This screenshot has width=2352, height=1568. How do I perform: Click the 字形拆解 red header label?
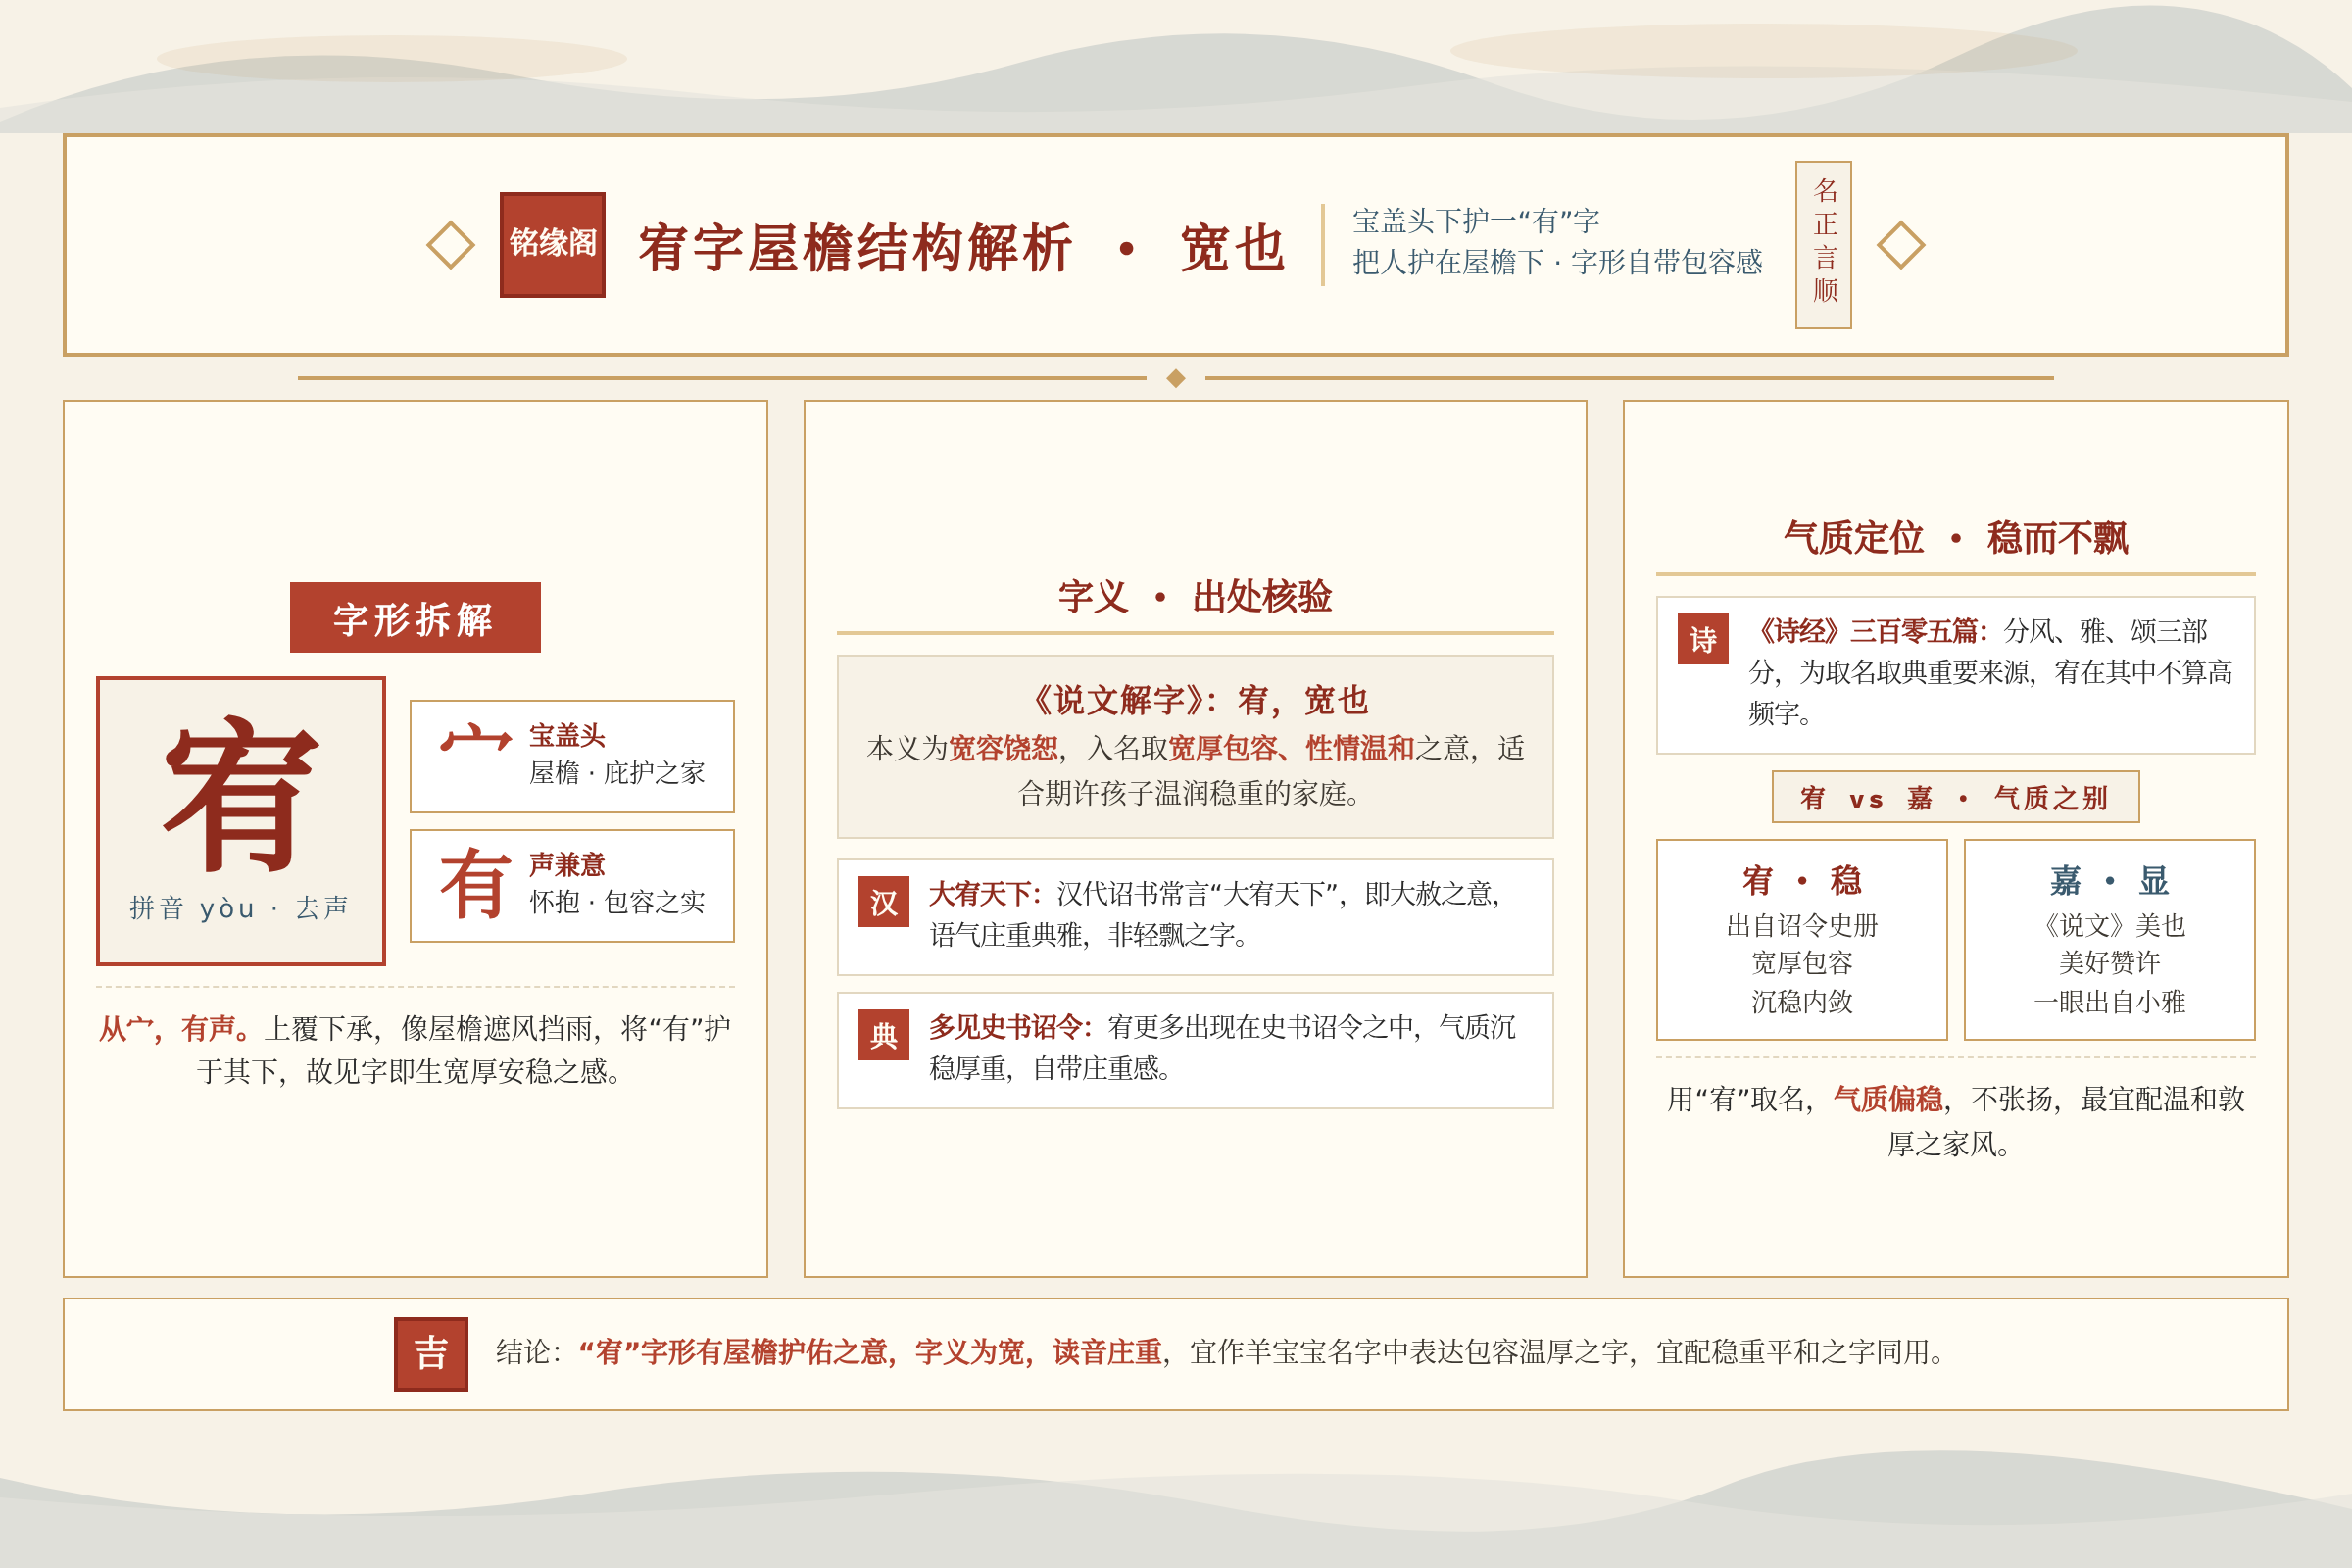[x=415, y=618]
